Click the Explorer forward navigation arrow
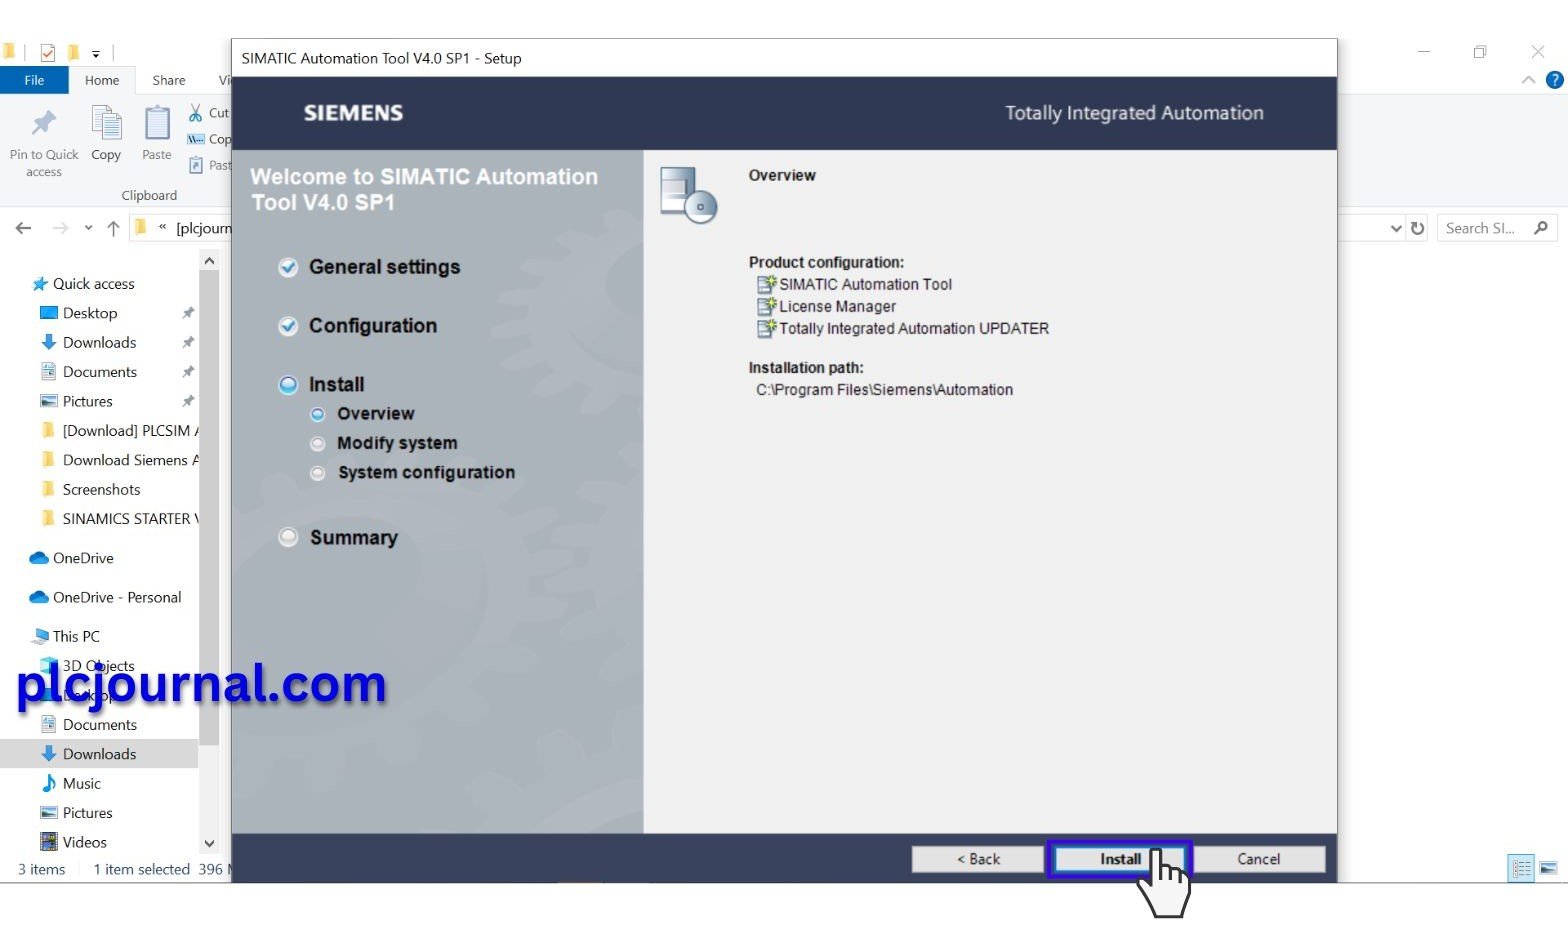Screen dimensions: 1568x940 click(x=60, y=228)
